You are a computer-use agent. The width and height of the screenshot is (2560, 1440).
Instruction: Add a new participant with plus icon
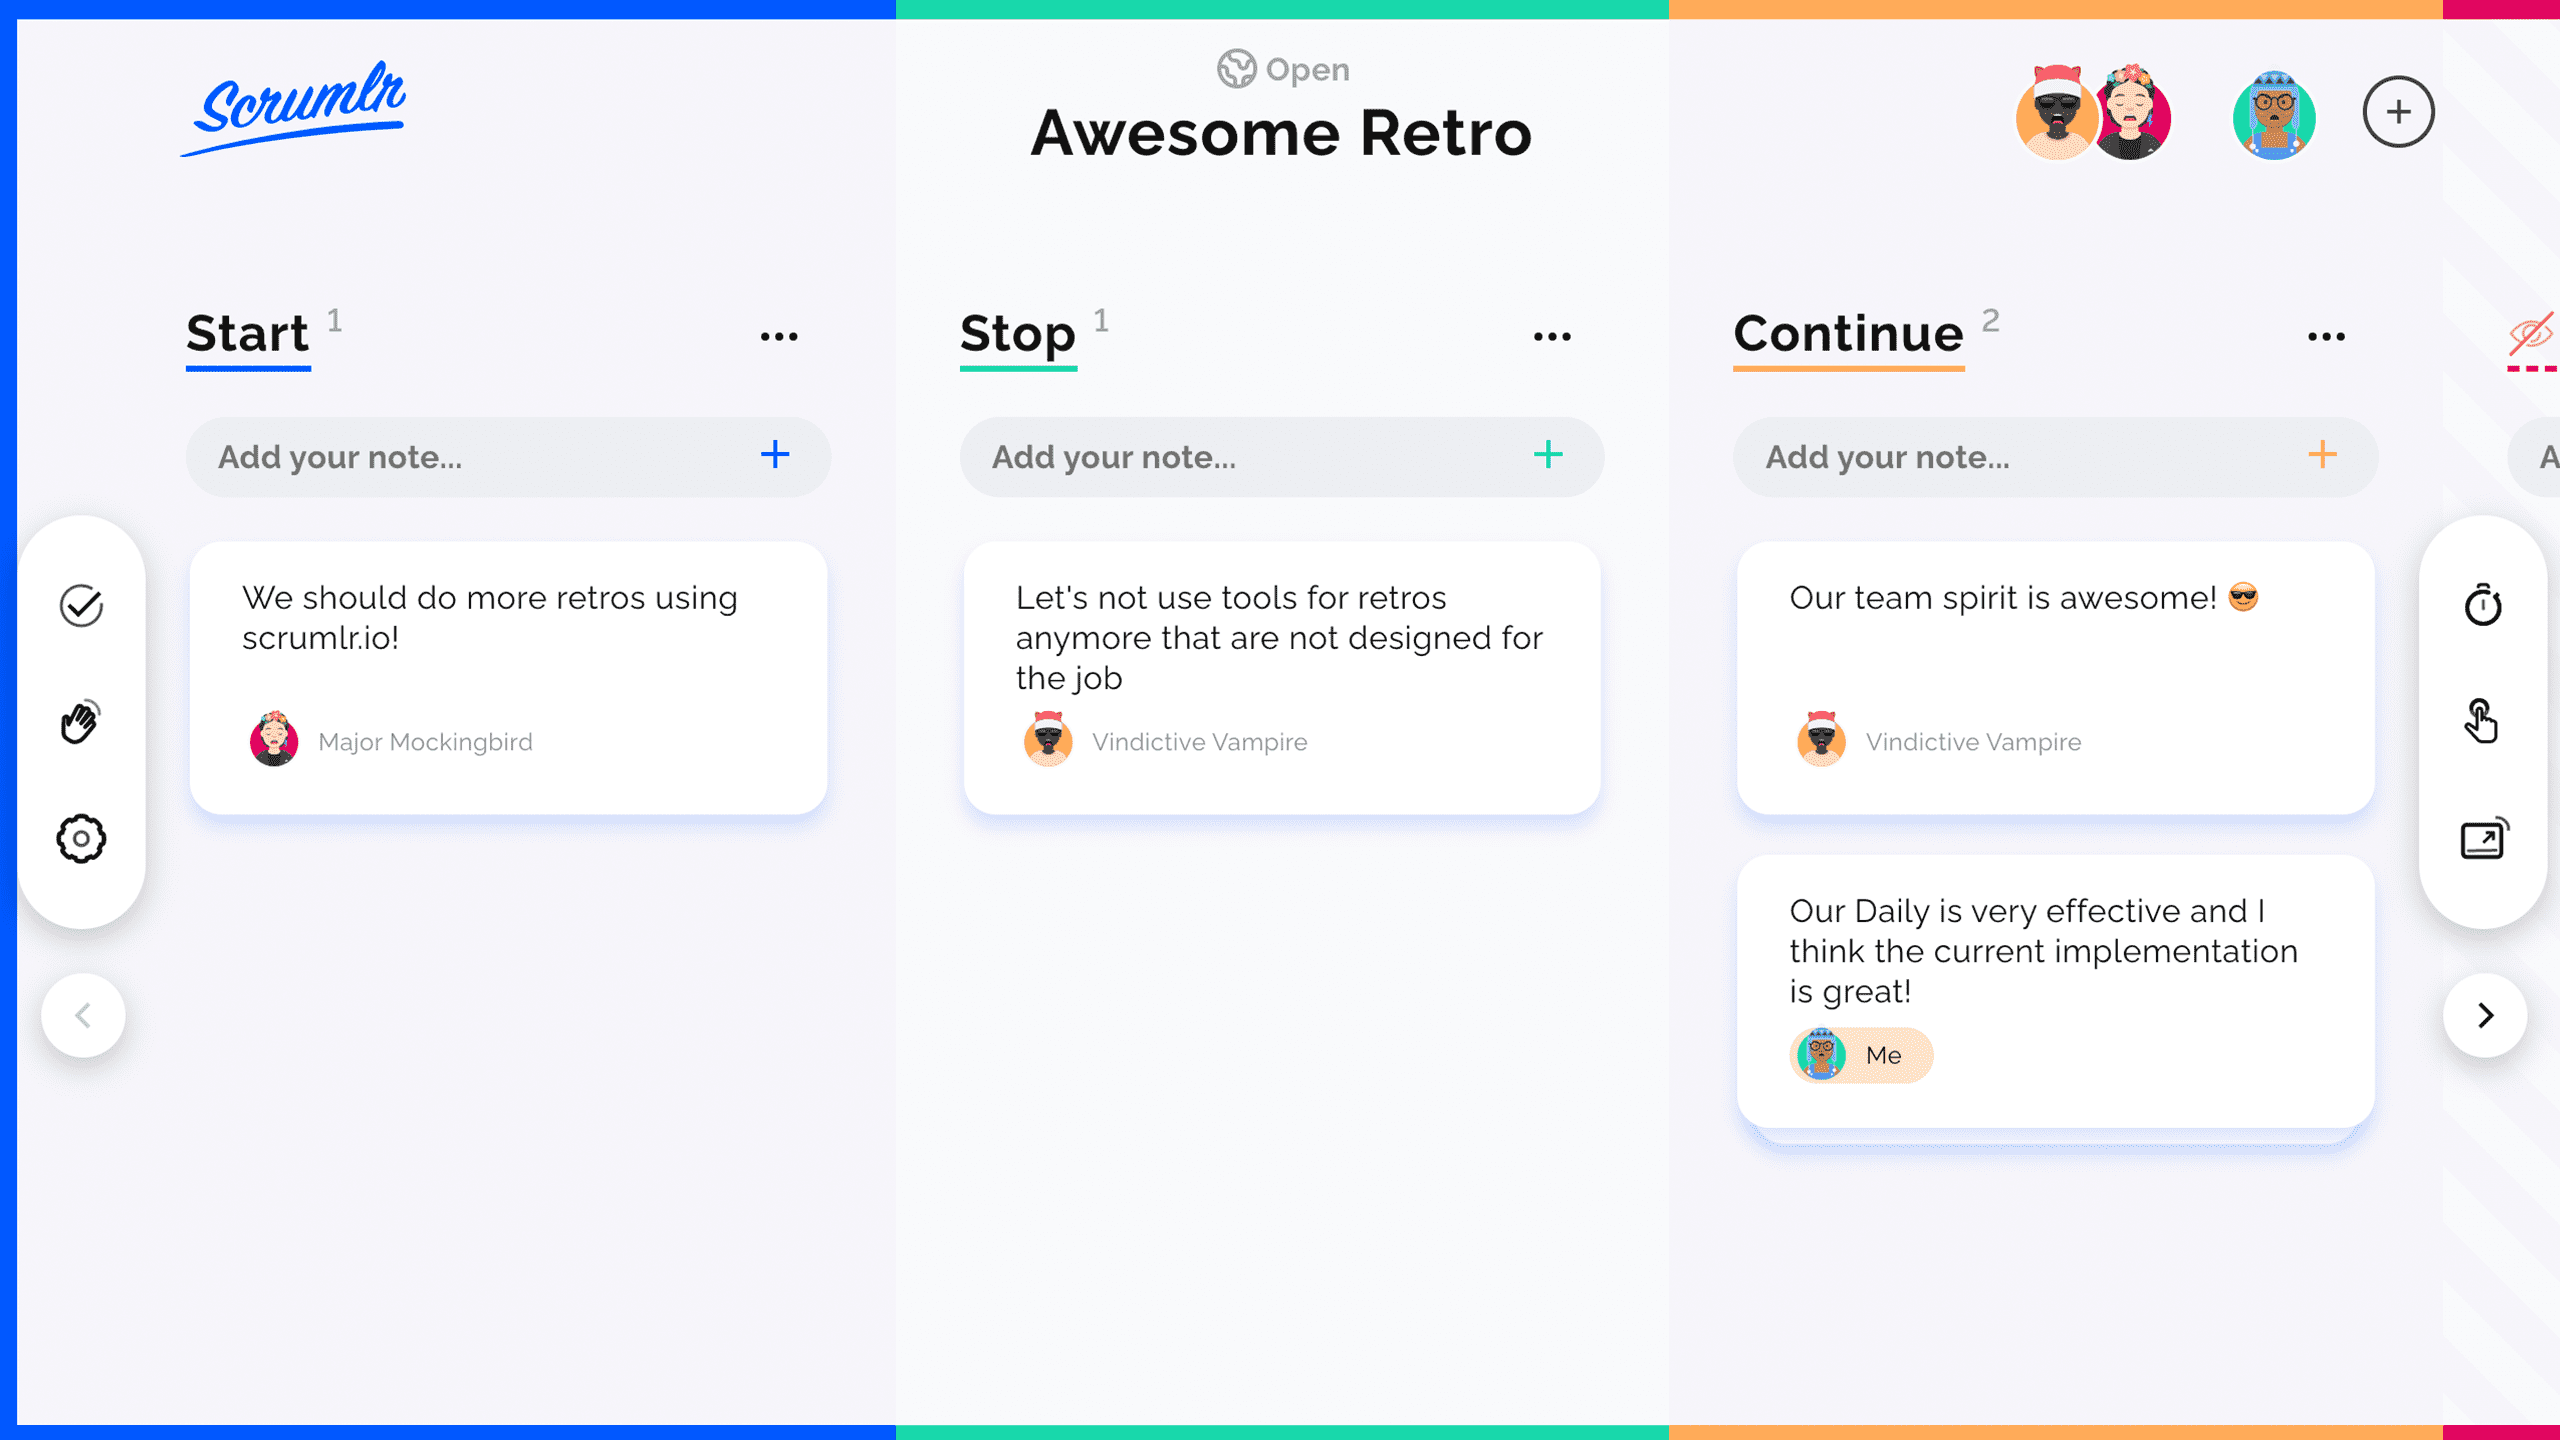[2396, 113]
